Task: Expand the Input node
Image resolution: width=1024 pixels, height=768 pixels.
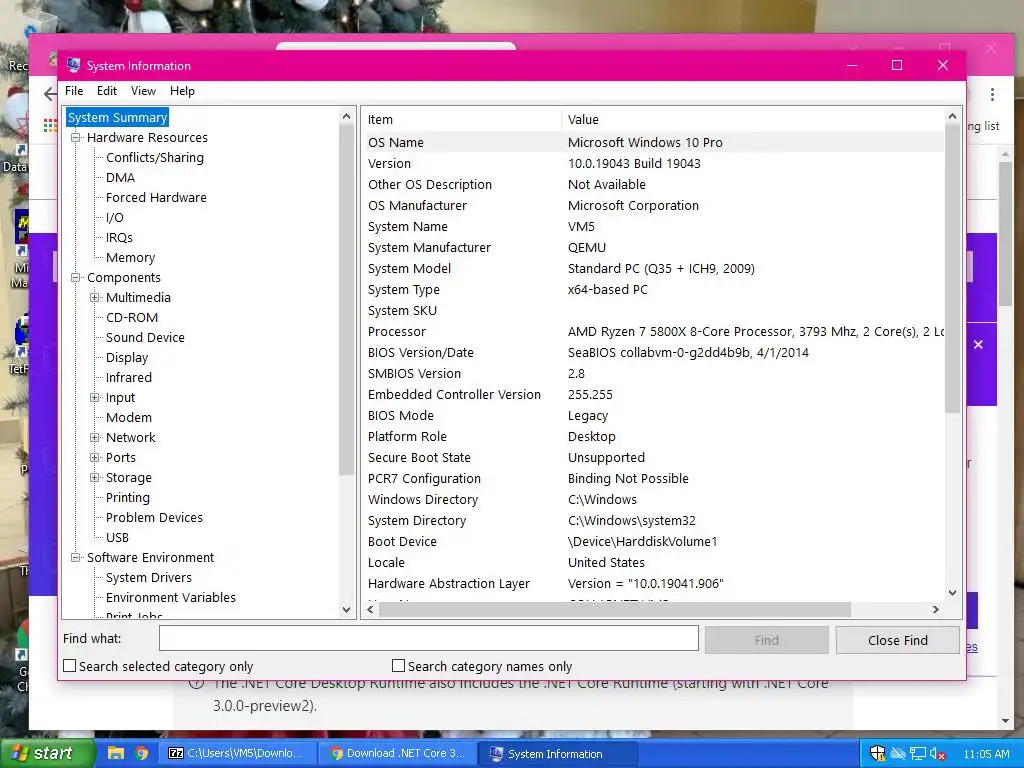Action: (95, 397)
